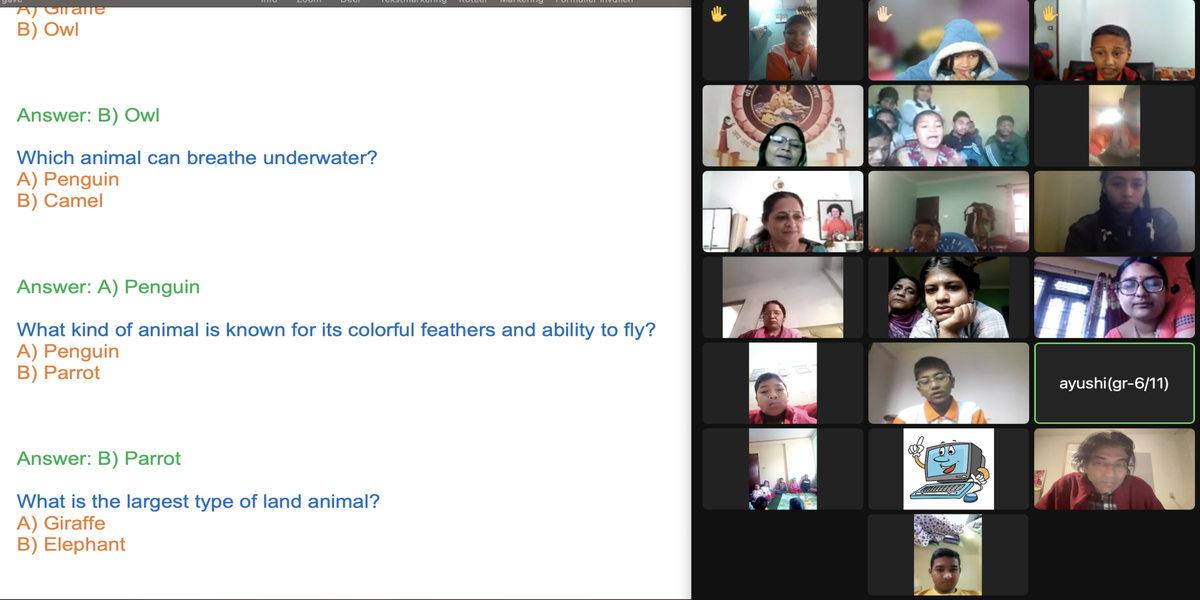The width and height of the screenshot is (1200, 600).
Task: Click the 'Answer: A) Penguin' text line
Action: (108, 287)
